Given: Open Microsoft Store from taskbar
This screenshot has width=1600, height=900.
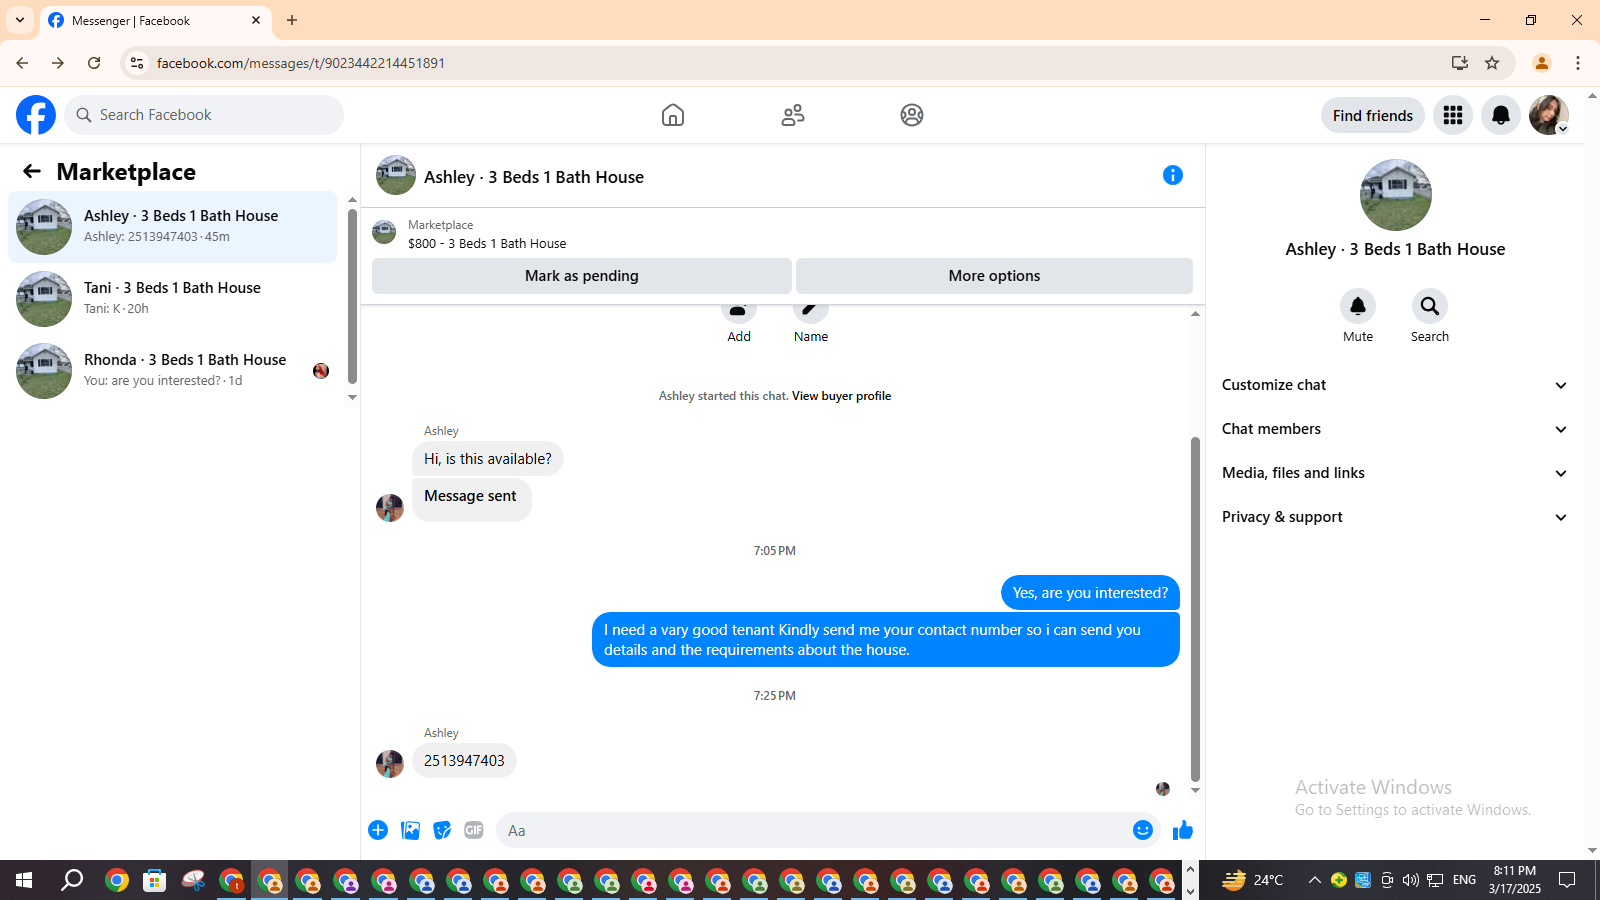Looking at the screenshot, I should pyautogui.click(x=155, y=880).
